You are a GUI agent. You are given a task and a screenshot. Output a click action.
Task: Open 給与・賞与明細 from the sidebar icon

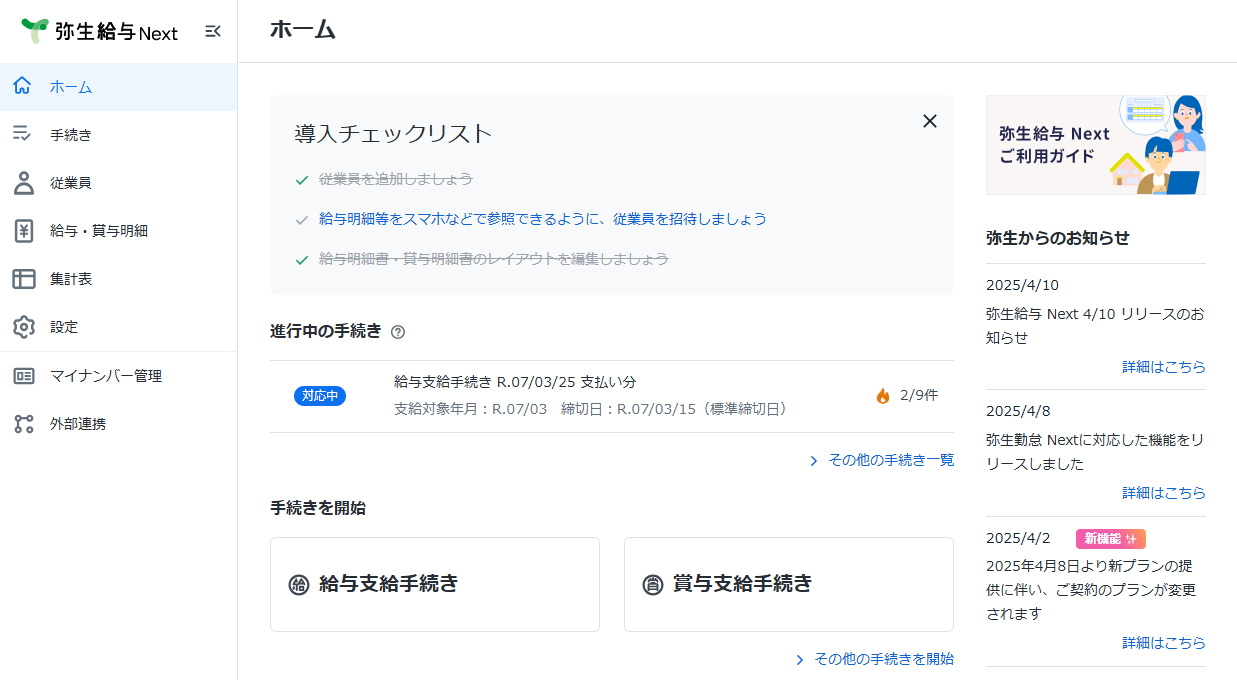click(22, 230)
